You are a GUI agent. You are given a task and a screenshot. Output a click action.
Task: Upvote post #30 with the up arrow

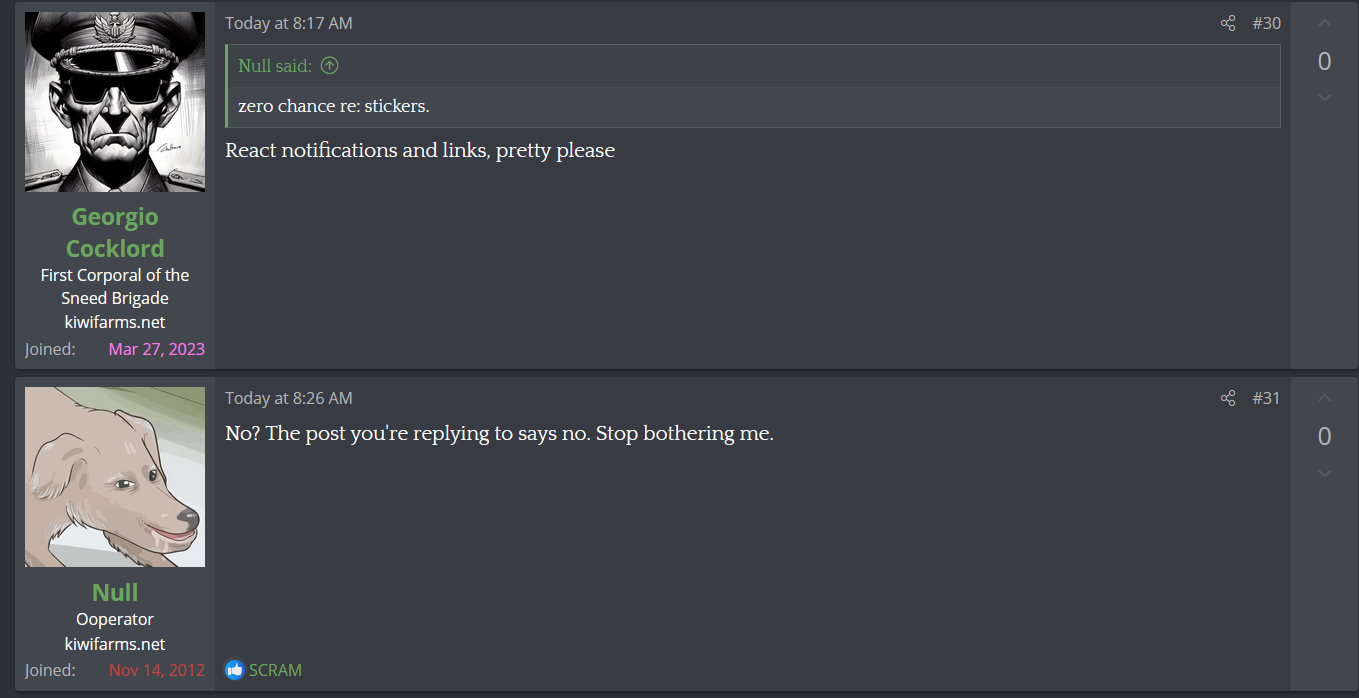click(x=1324, y=23)
